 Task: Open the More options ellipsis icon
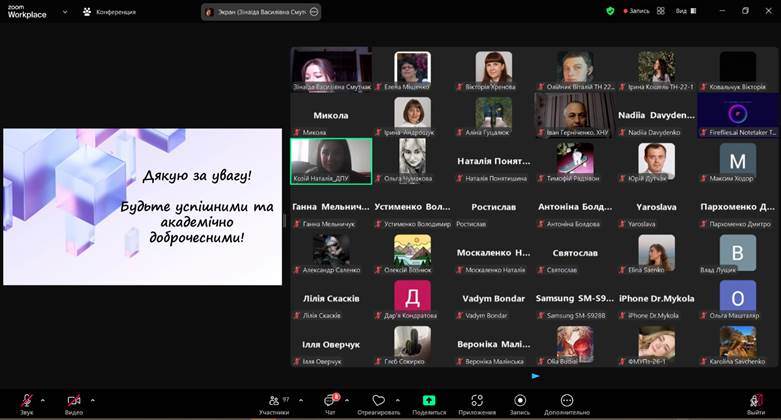pyautogui.click(x=567, y=401)
